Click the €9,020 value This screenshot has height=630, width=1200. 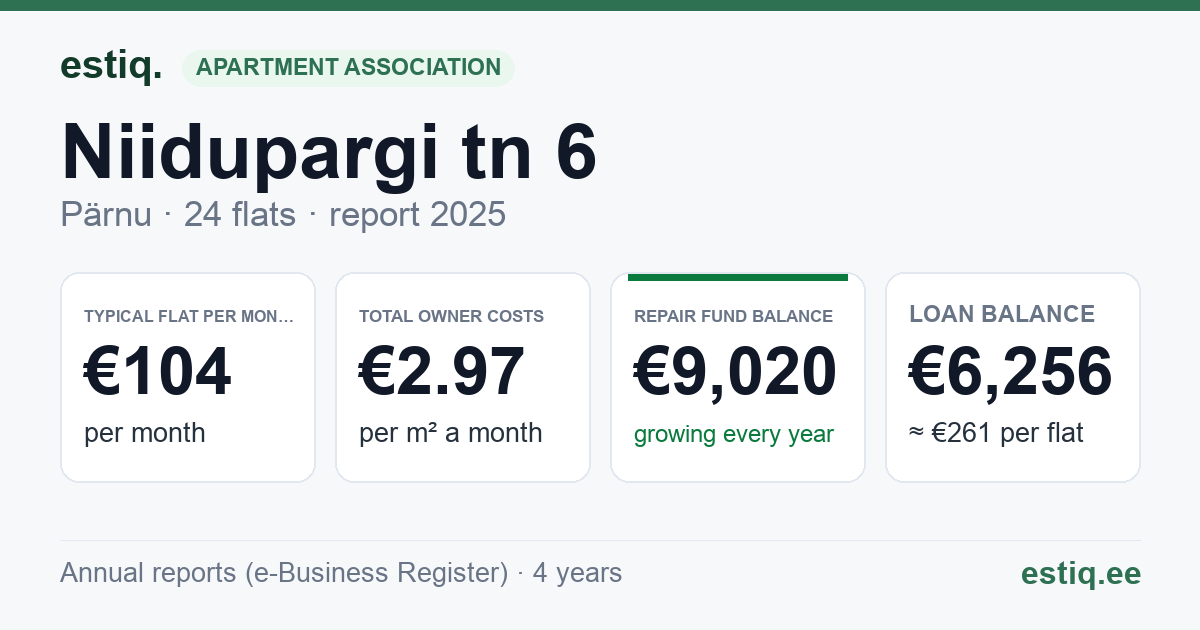pos(736,372)
